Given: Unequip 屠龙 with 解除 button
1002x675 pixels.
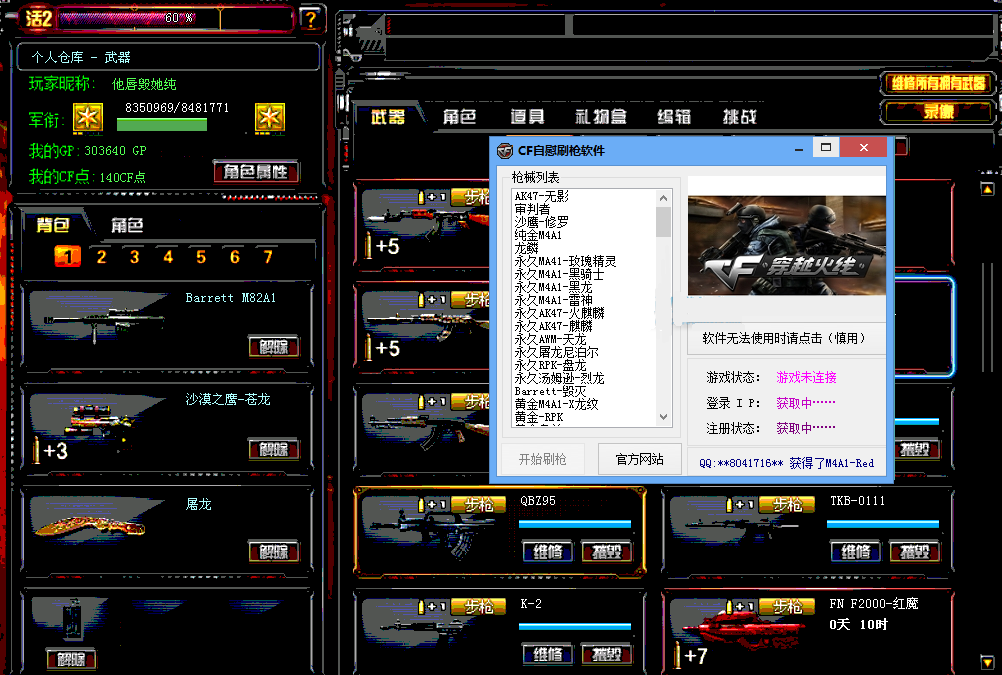Looking at the screenshot, I should (x=274, y=552).
